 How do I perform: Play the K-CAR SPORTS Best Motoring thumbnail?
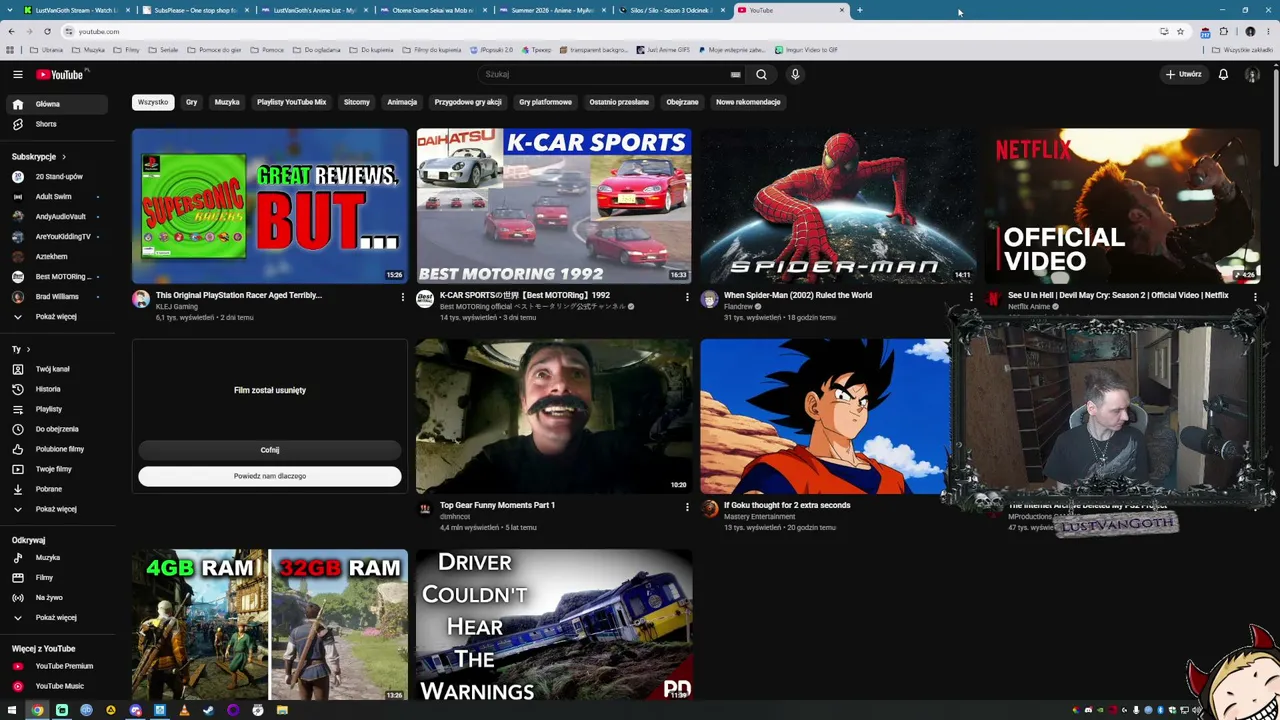554,206
